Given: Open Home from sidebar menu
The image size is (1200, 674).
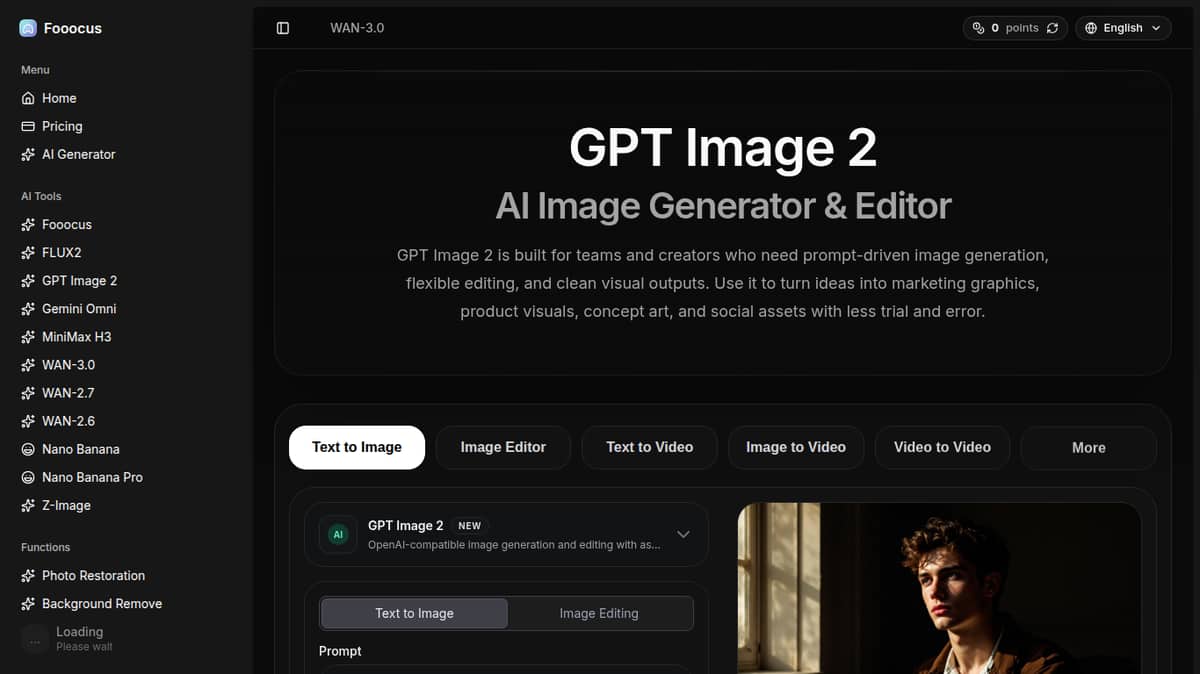Looking at the screenshot, I should 59,98.
